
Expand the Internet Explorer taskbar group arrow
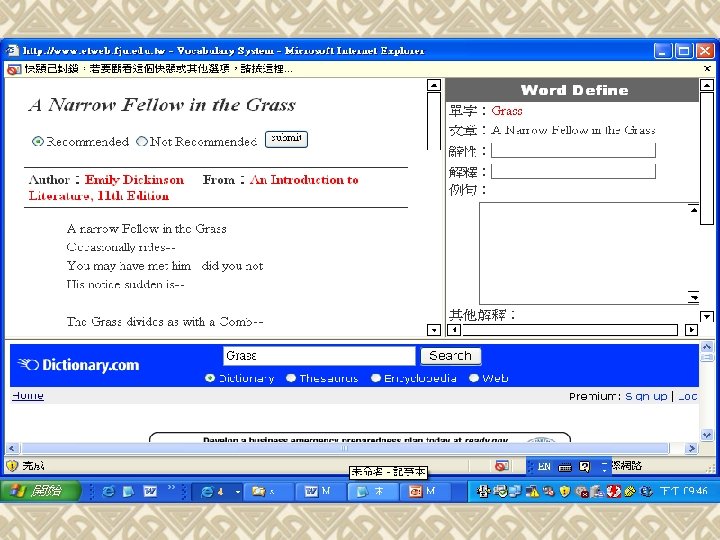(x=237, y=492)
